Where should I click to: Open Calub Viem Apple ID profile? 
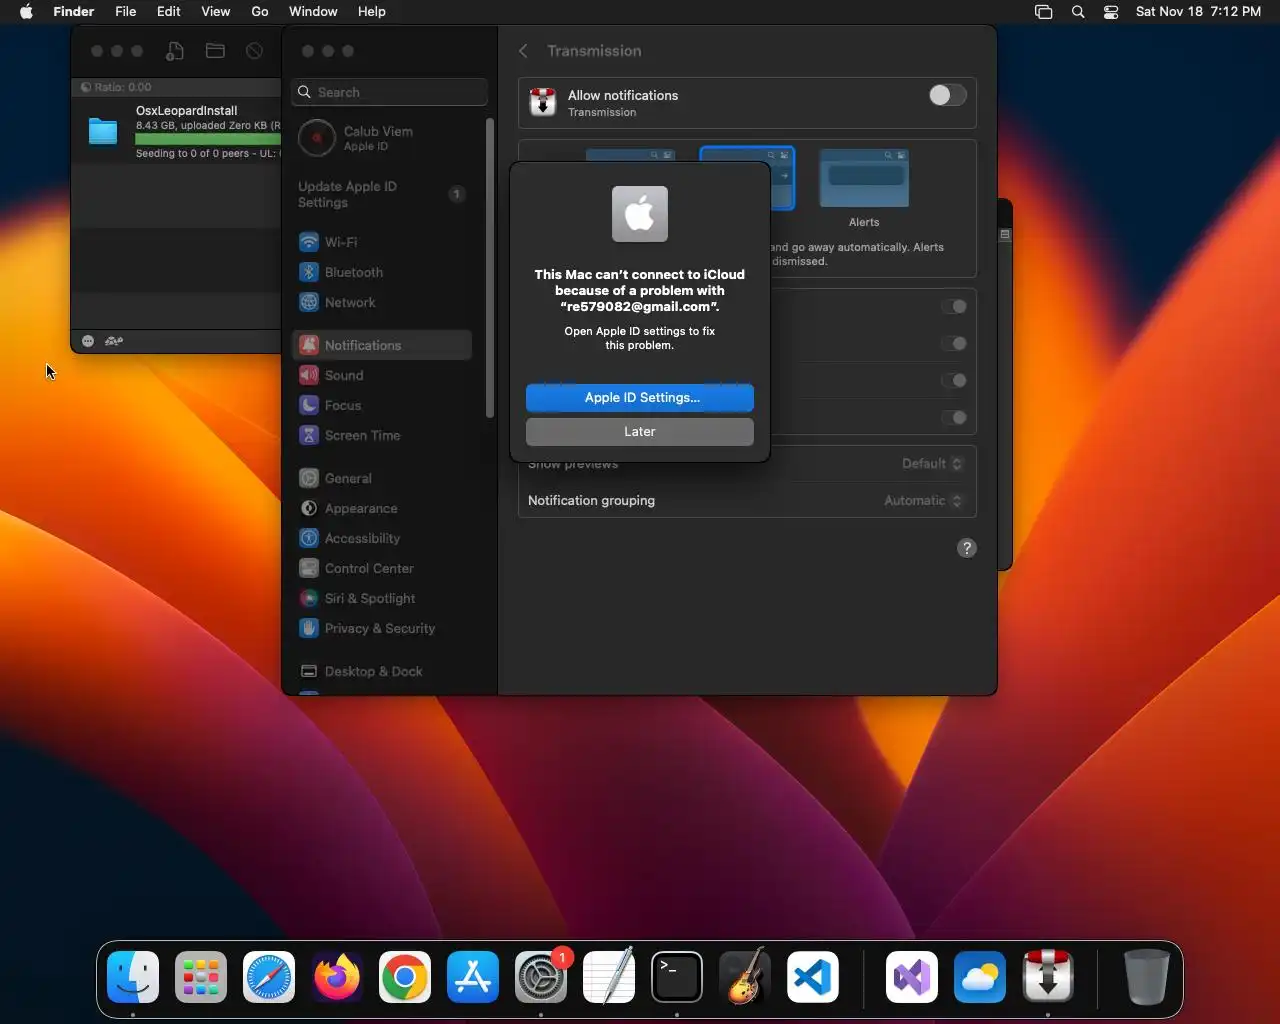coord(382,138)
